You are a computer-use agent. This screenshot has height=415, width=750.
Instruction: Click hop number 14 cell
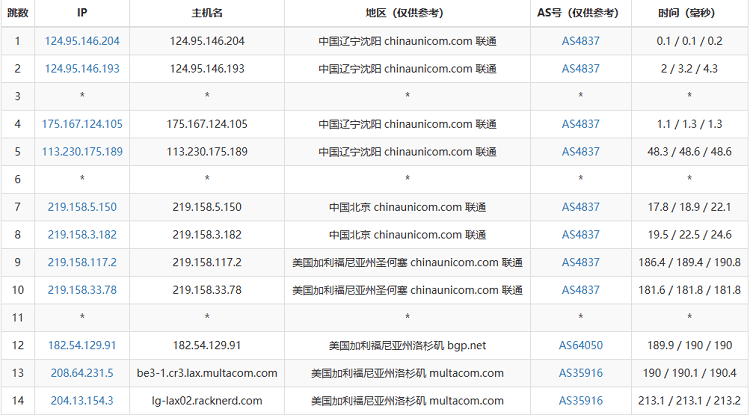click(18, 401)
